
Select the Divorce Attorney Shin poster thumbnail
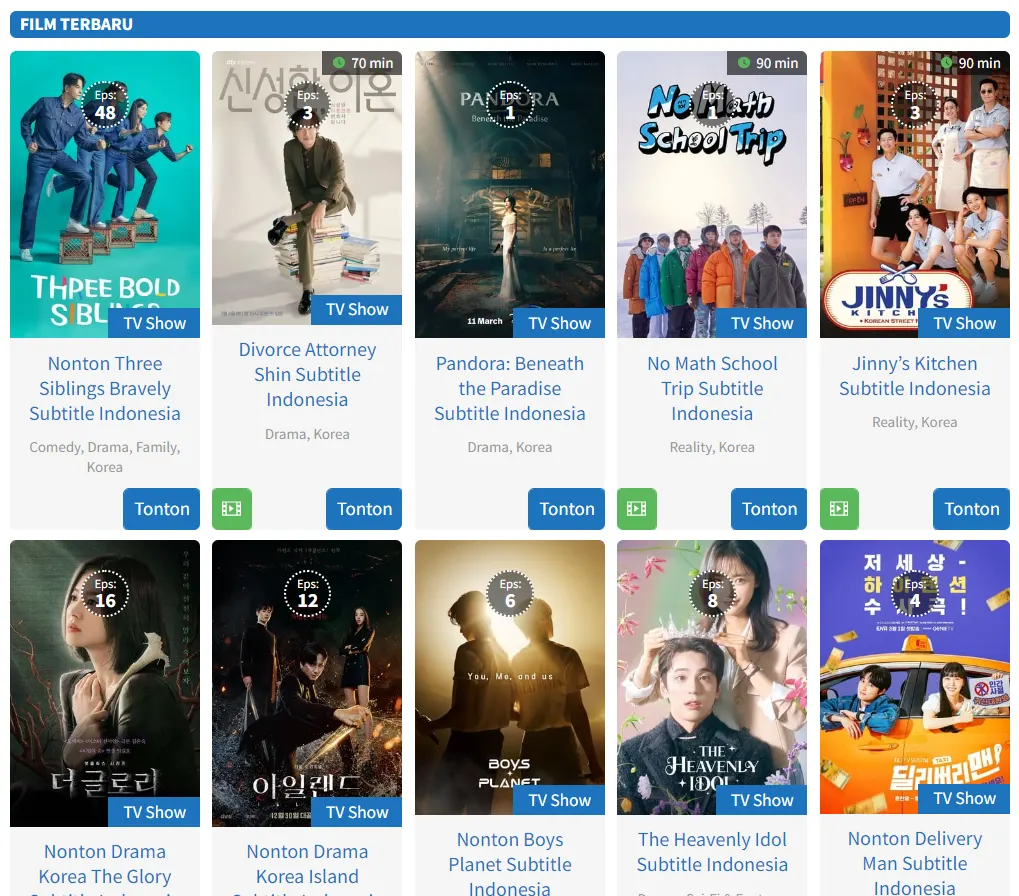tap(307, 188)
